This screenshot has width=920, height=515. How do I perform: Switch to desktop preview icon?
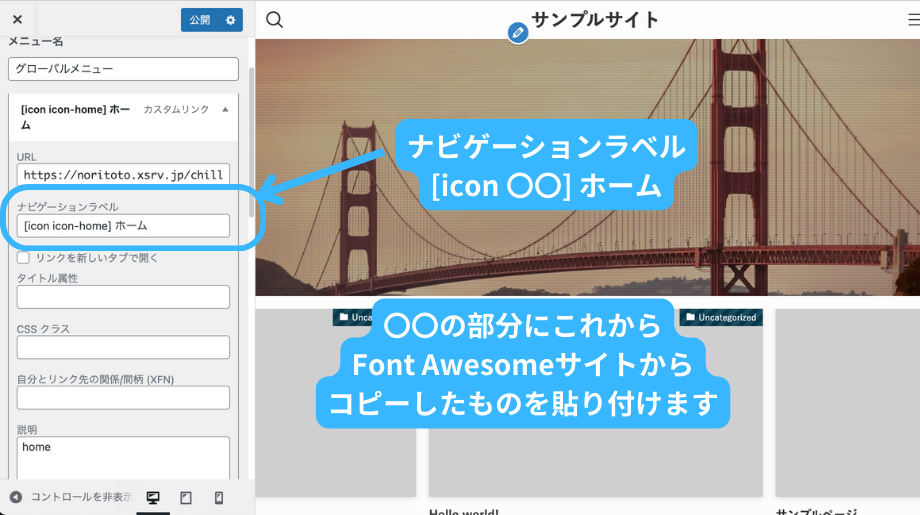coord(153,498)
